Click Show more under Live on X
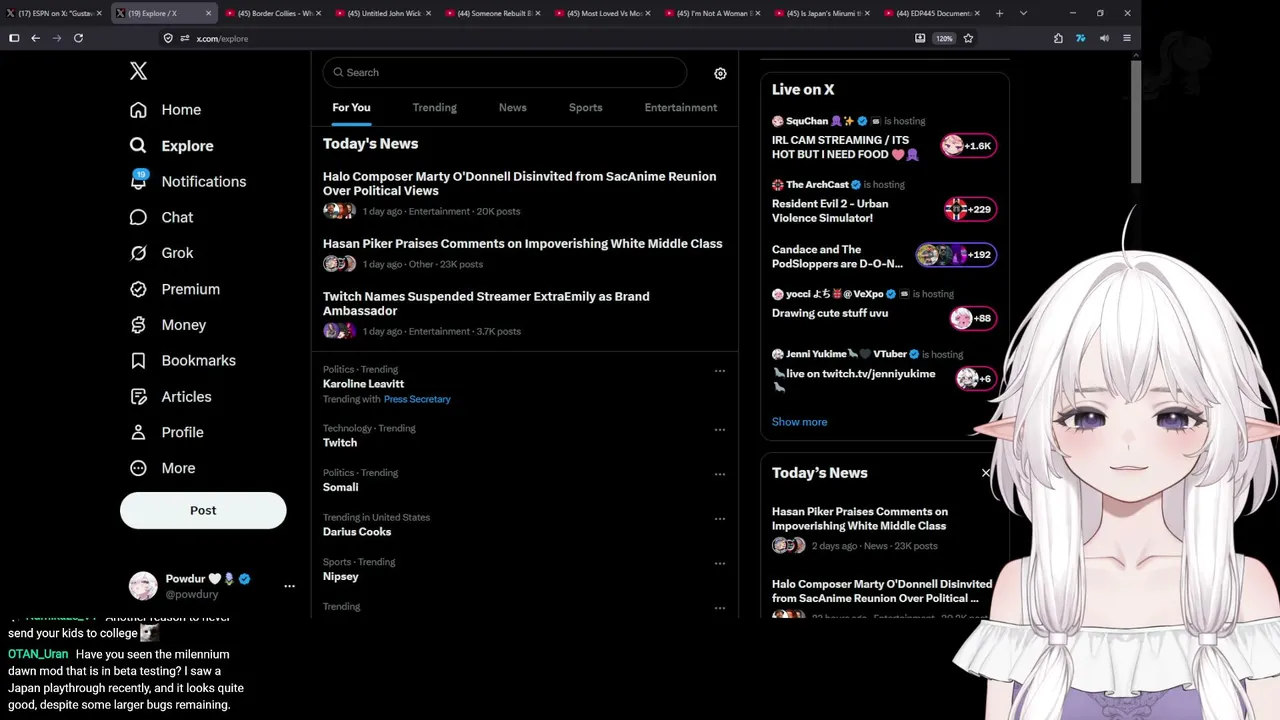 [799, 422]
